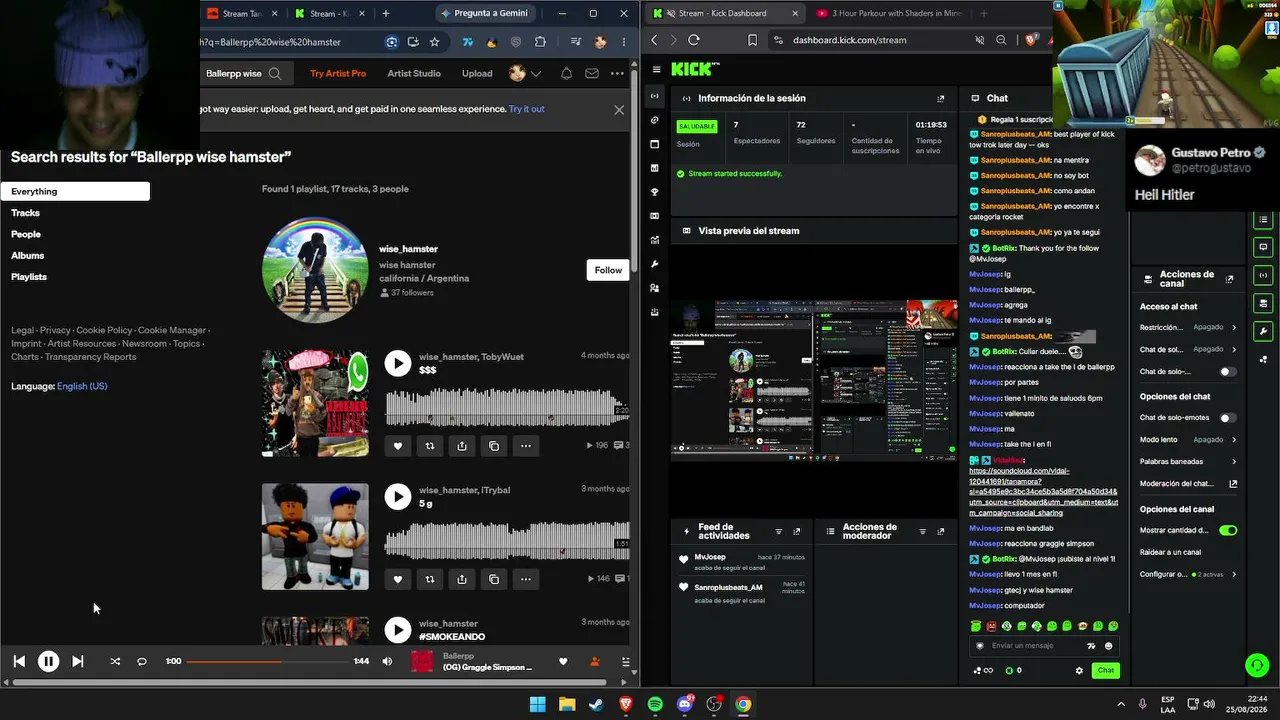Viewport: 1280px width, 720px height.
Task: Pop out the Información de la sesión panel
Action: [940, 99]
